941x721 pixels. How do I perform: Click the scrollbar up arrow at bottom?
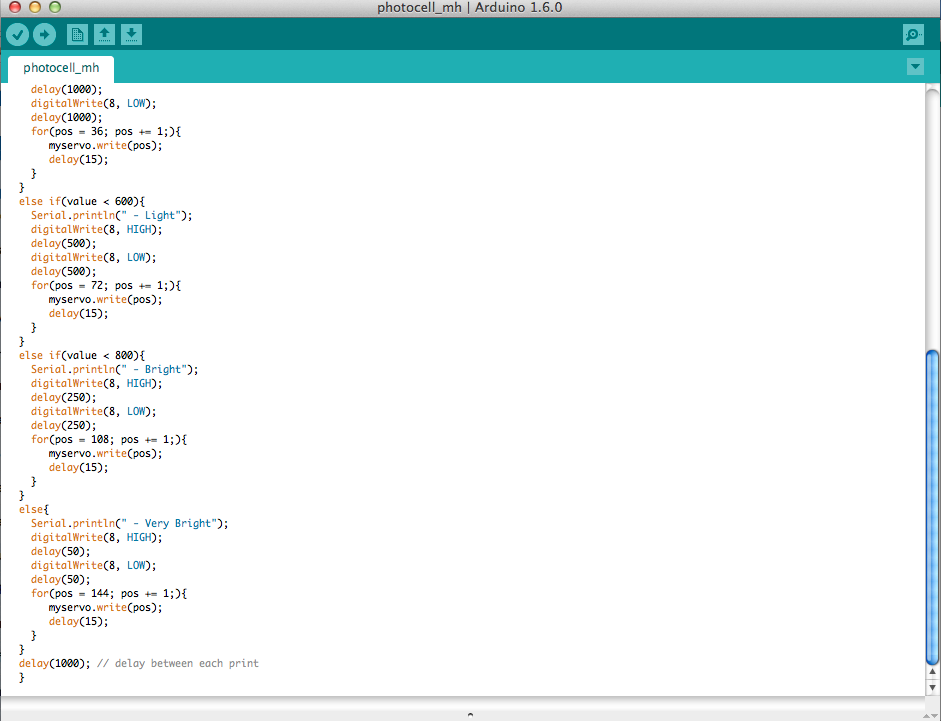click(932, 672)
